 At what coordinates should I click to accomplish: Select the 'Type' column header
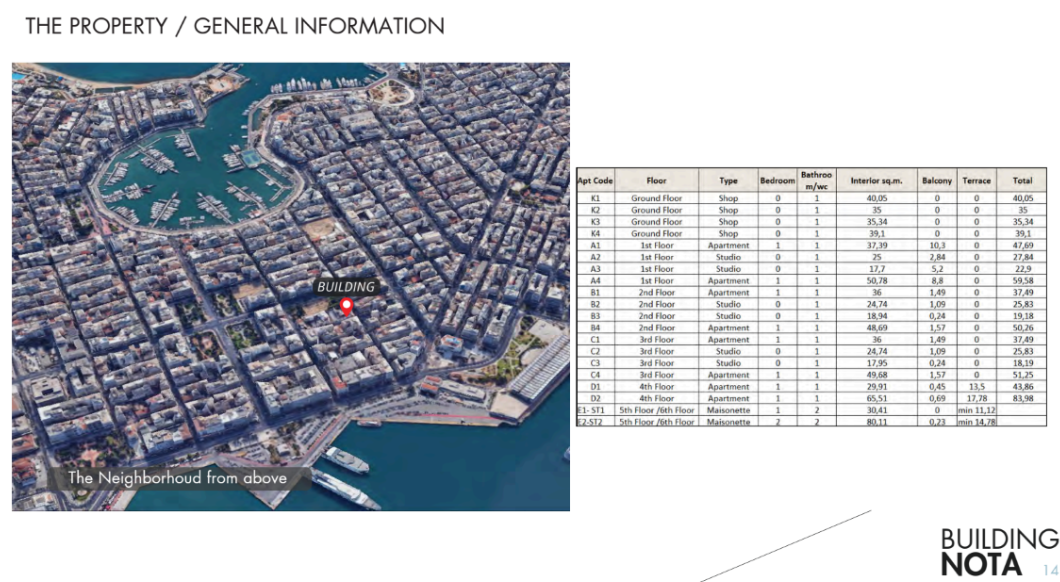[x=728, y=181]
